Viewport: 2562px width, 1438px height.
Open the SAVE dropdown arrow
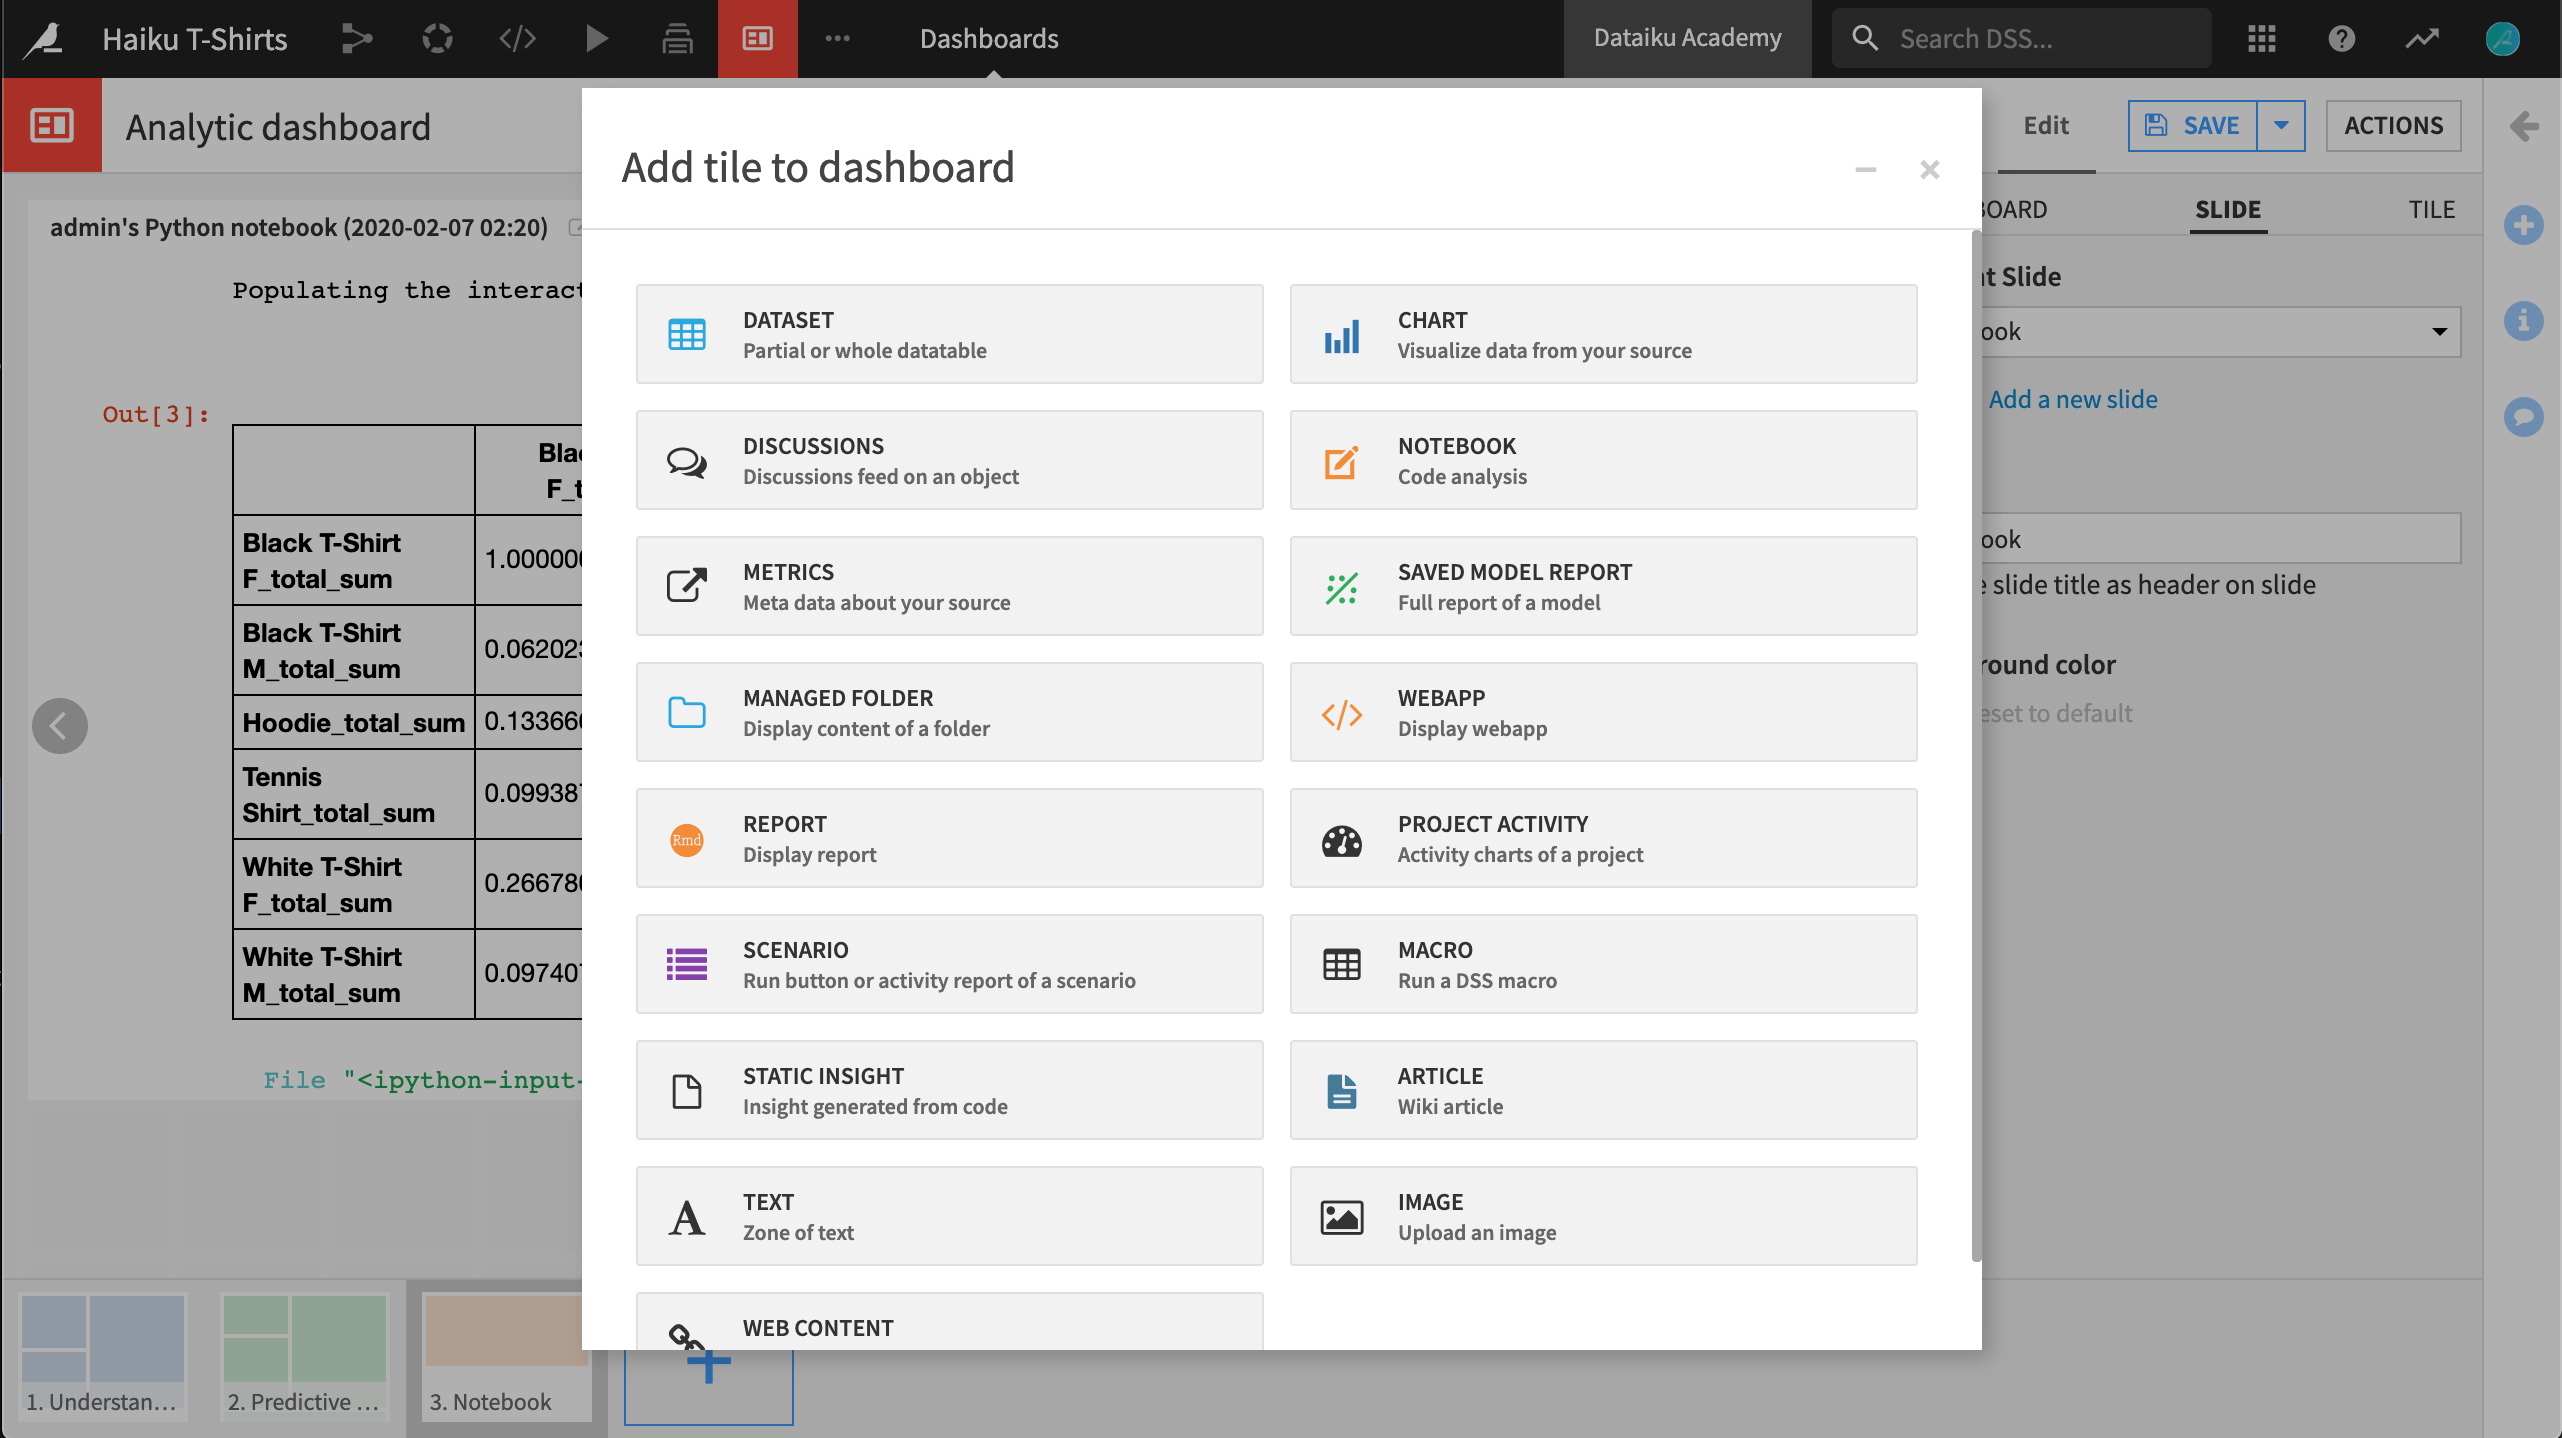pos(2281,126)
